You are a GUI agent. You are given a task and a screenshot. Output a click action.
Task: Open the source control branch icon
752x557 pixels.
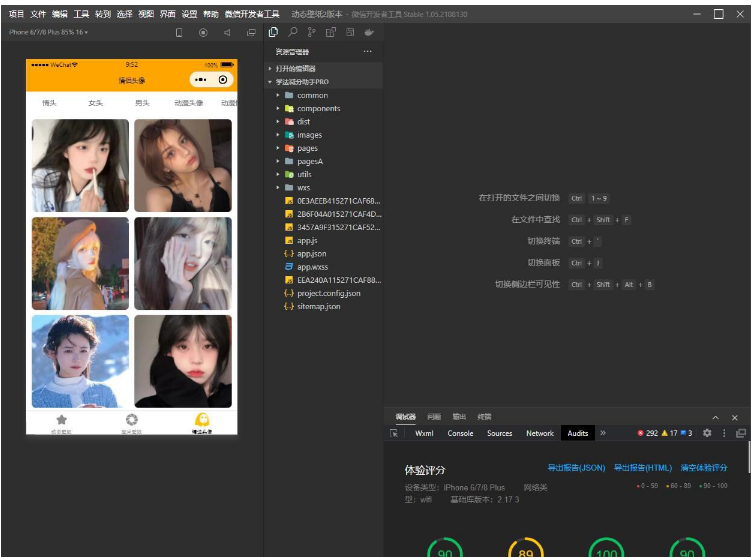(312, 32)
